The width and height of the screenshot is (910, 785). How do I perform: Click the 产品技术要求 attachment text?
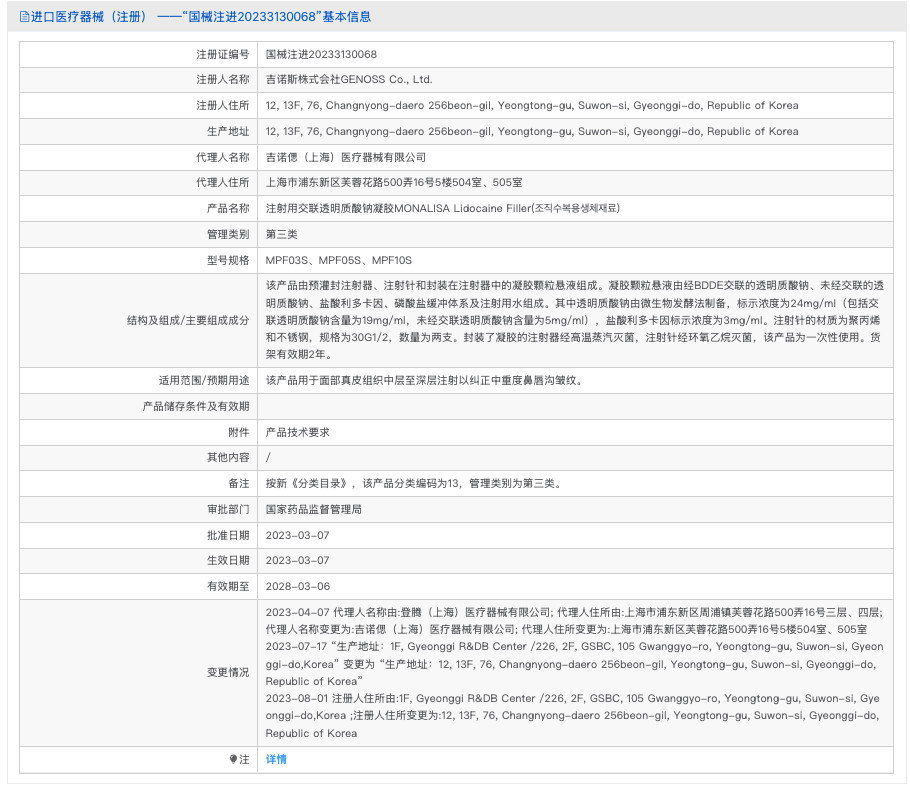297,432
